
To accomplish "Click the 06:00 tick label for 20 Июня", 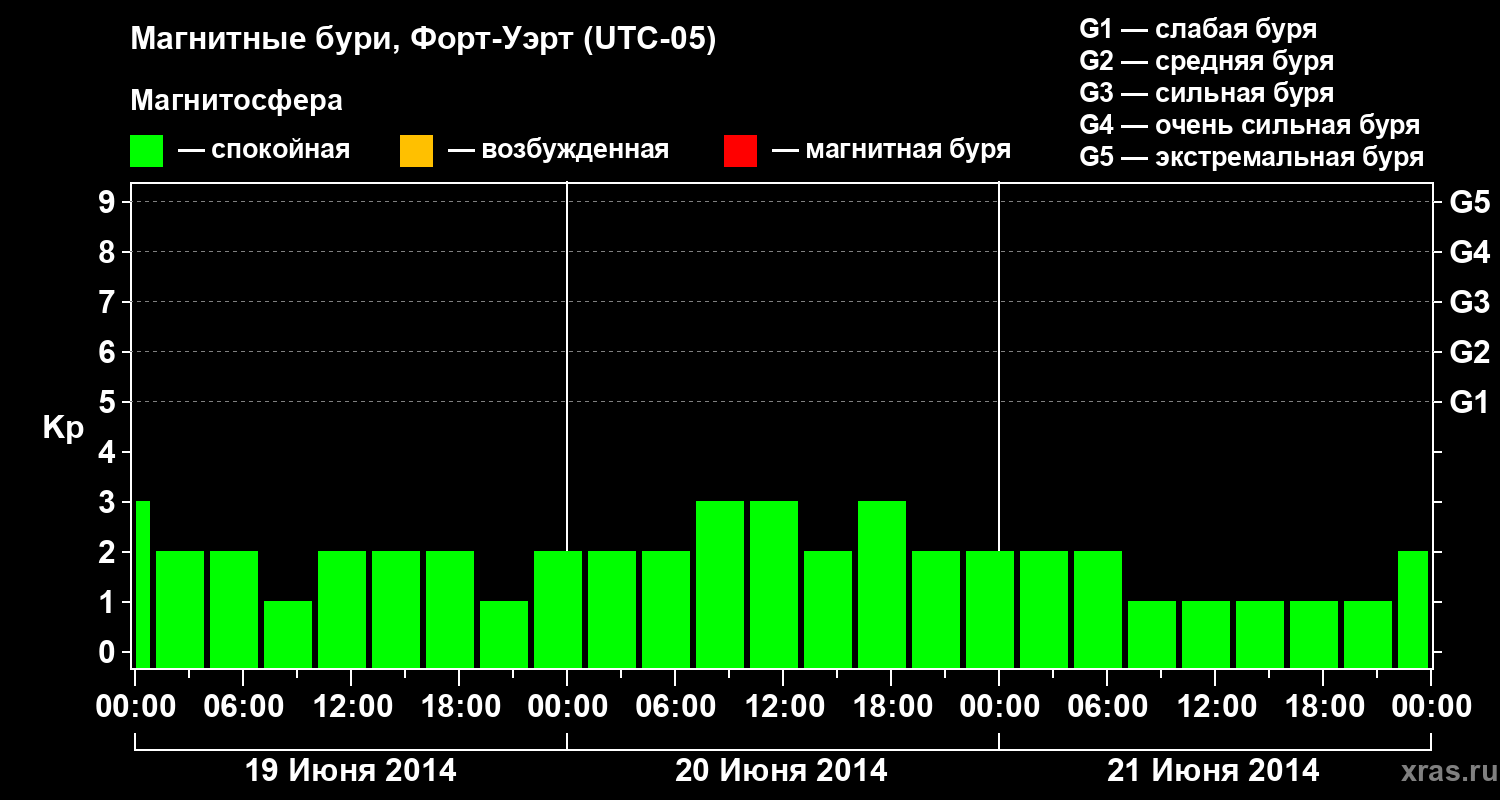I will click(675, 707).
